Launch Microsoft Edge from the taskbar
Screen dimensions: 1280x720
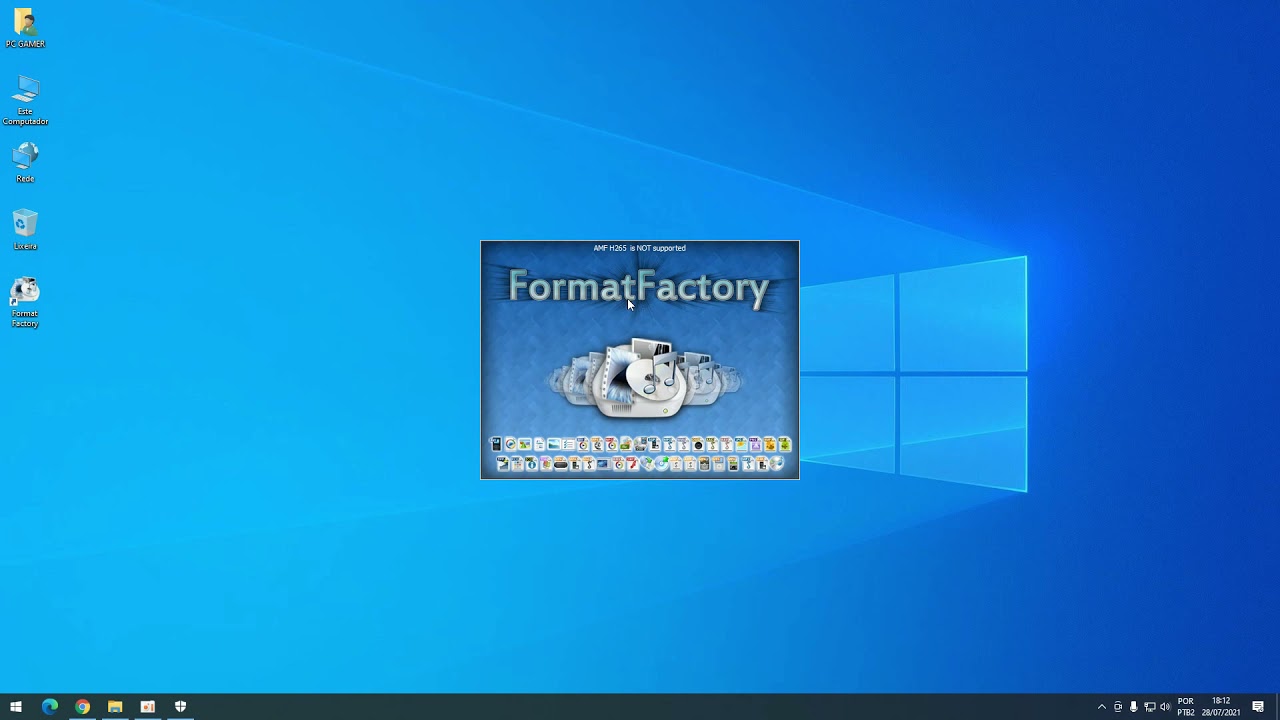tap(50, 707)
